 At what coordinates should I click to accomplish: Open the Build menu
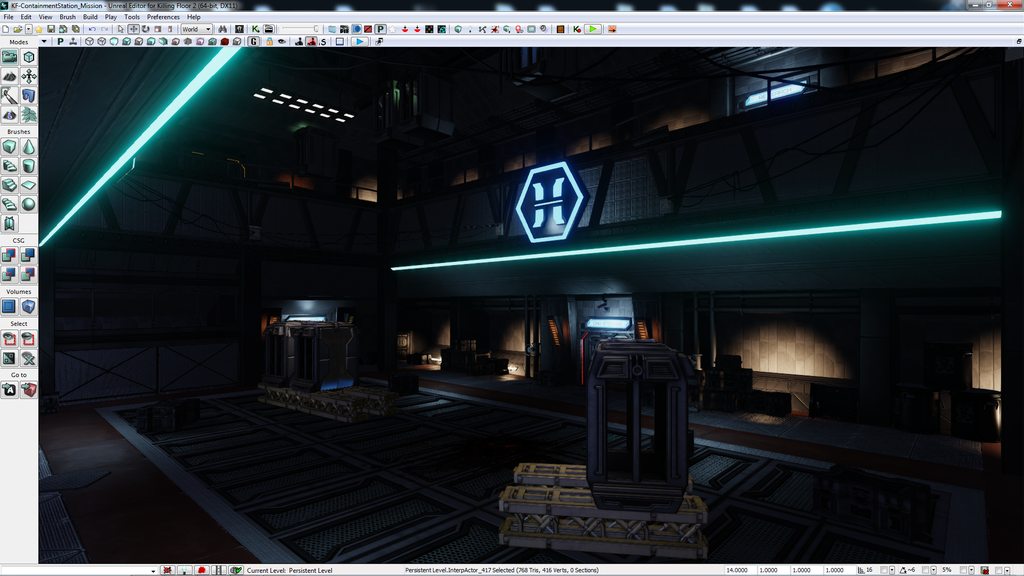pos(90,17)
